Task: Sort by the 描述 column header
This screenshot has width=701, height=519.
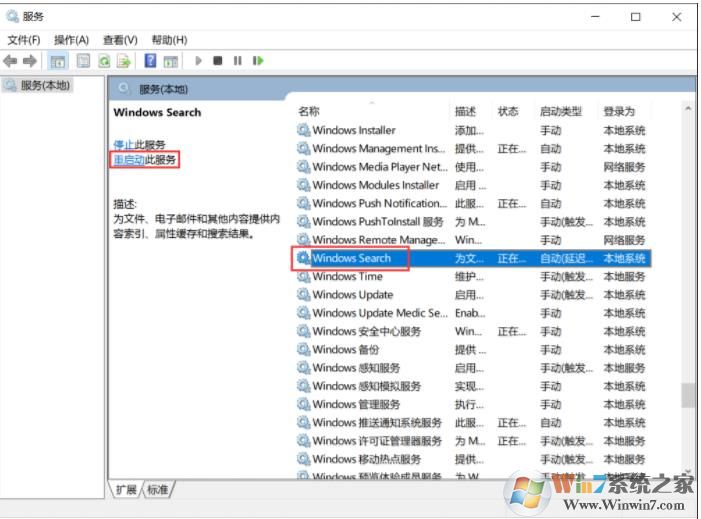Action: tap(465, 111)
